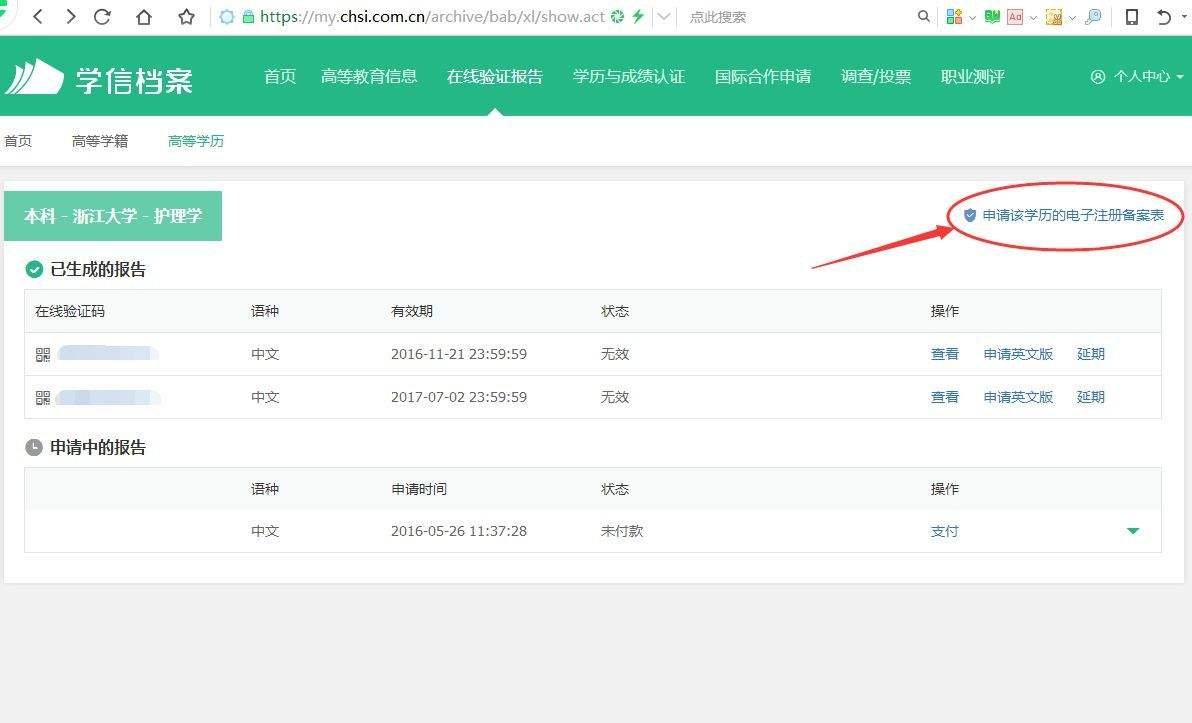
Task: Expand the green dropdown arrow in the pending report row
Action: pyautogui.click(x=1132, y=531)
